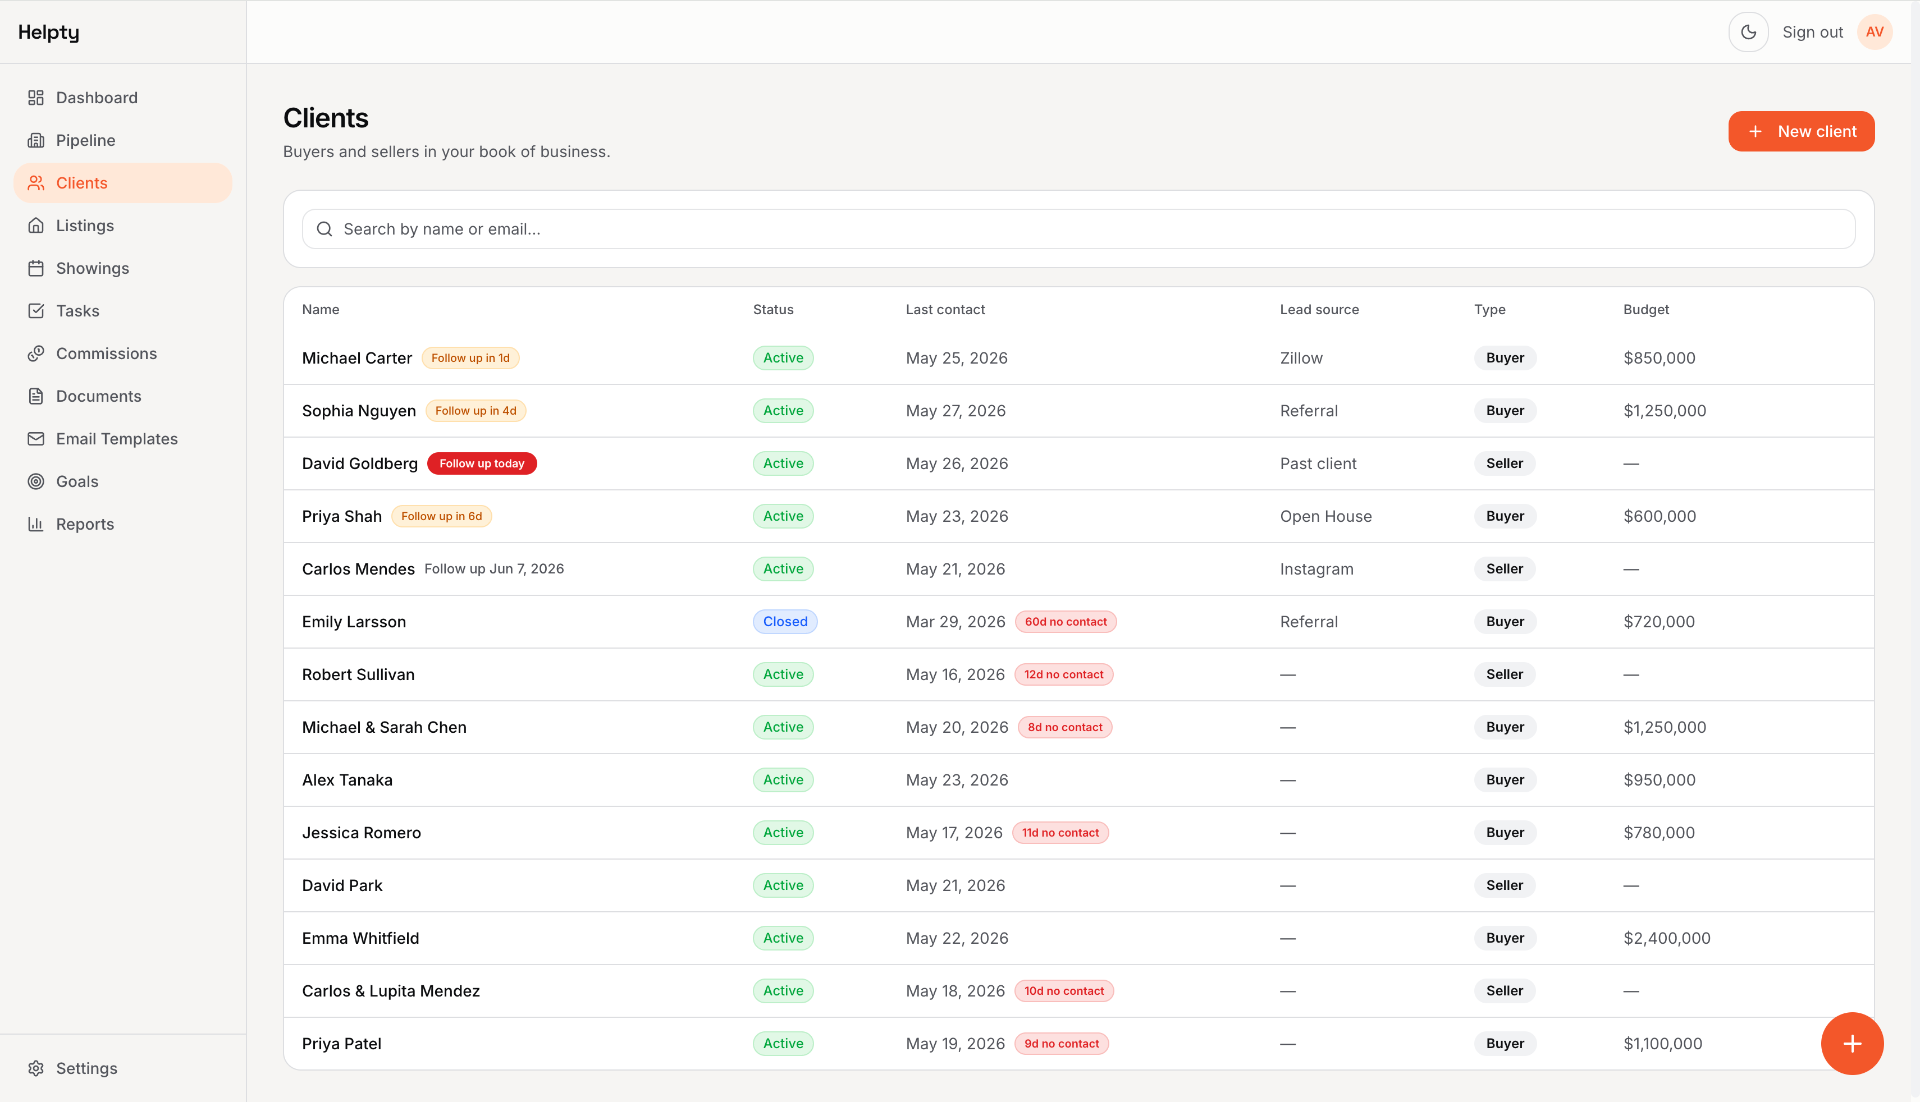Click the 8d no contact badge

tap(1065, 728)
